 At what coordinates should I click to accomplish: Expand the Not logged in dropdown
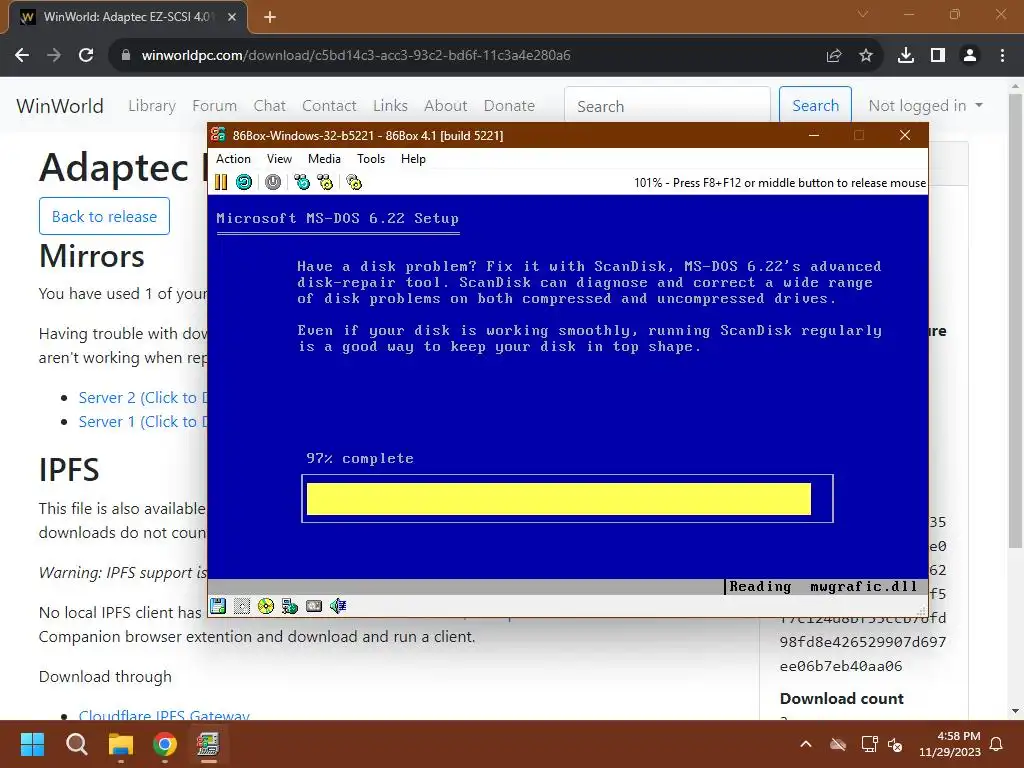(x=925, y=106)
